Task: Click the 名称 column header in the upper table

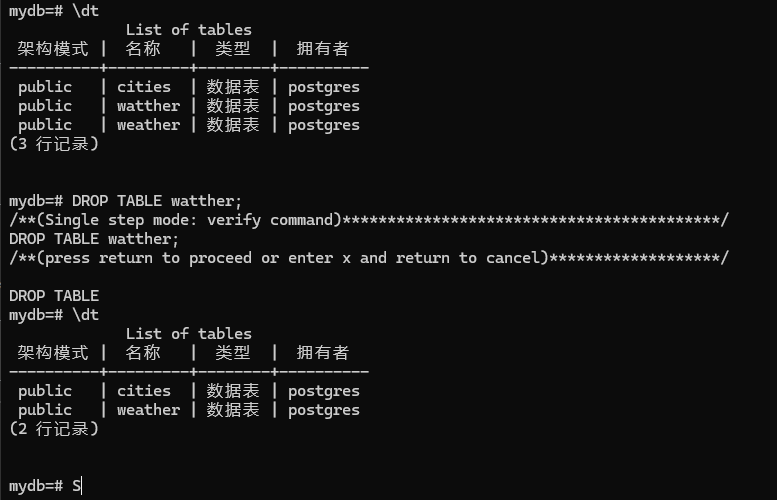Action: [143, 48]
